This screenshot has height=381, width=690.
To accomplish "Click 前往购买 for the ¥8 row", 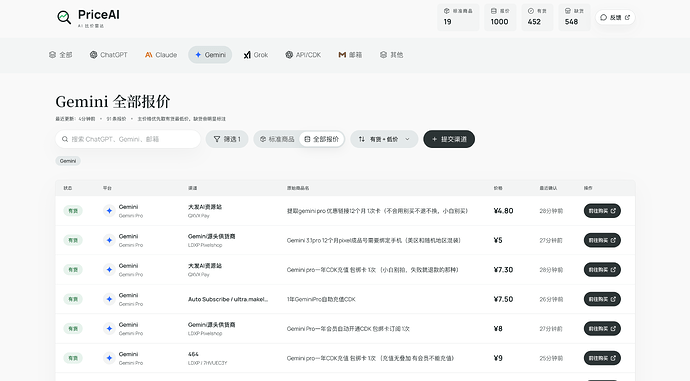I will click(x=602, y=329).
